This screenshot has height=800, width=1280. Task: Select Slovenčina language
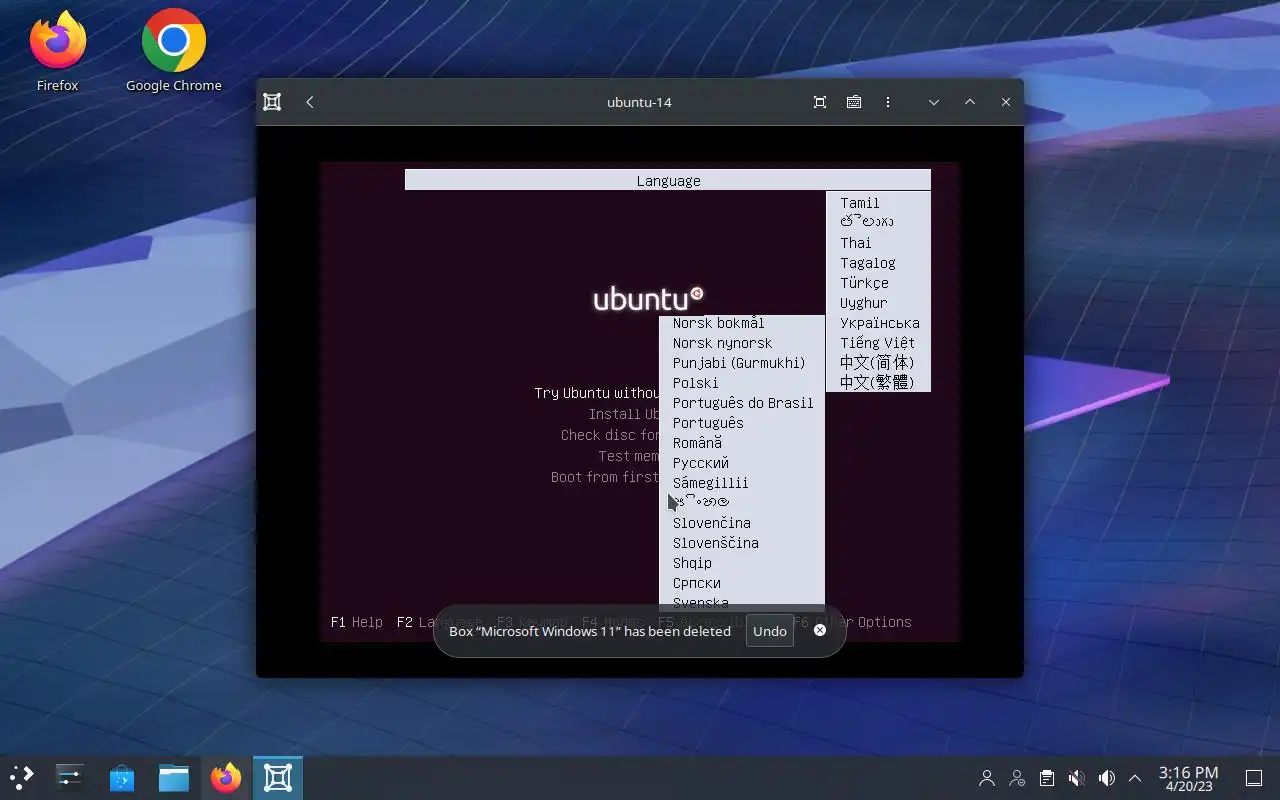tap(712, 523)
